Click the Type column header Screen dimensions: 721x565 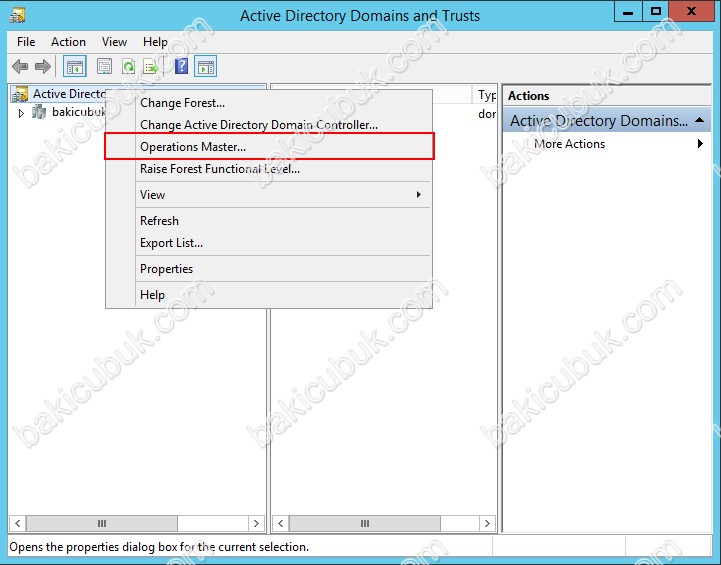[485, 95]
